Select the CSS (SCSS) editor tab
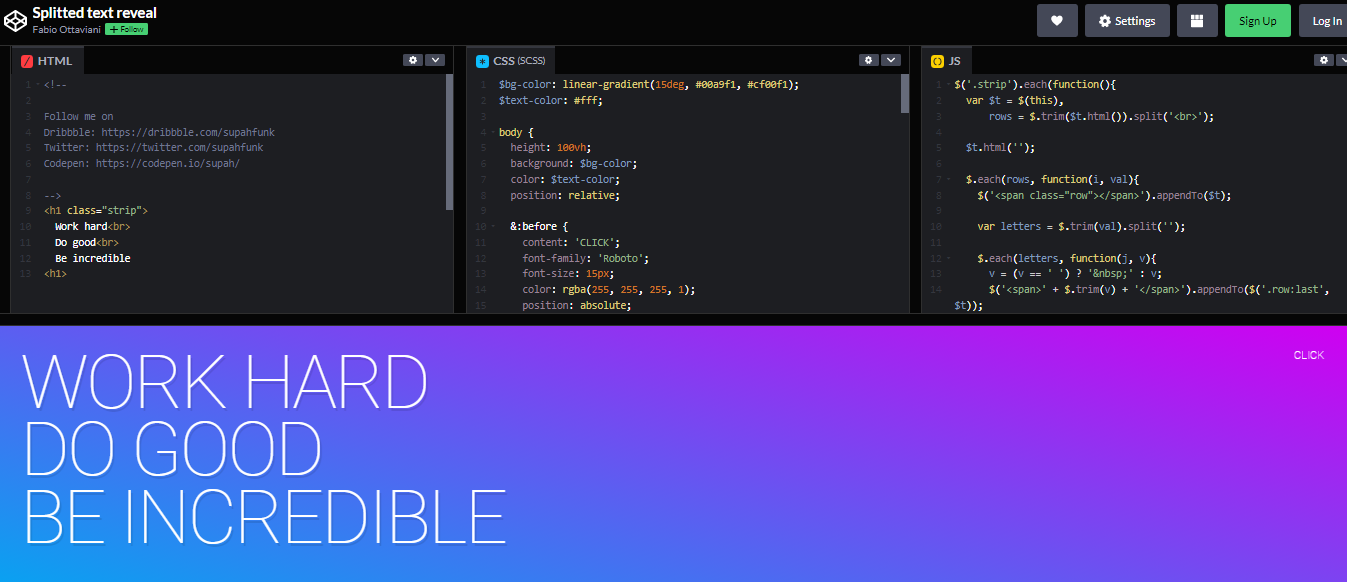Screen dimensions: 1347x582 [x=511, y=60]
